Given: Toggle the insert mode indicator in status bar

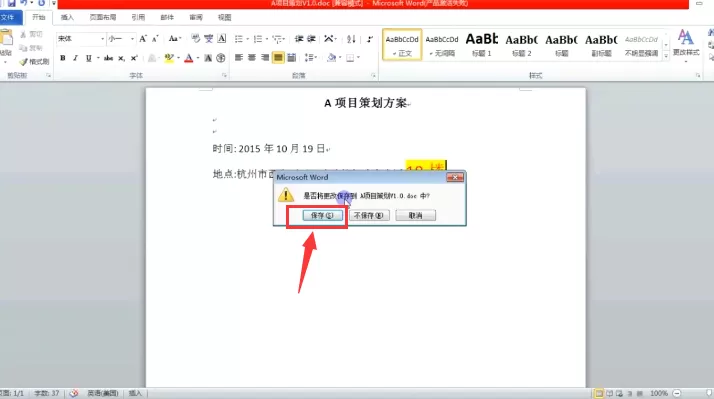Looking at the screenshot, I should coord(135,393).
